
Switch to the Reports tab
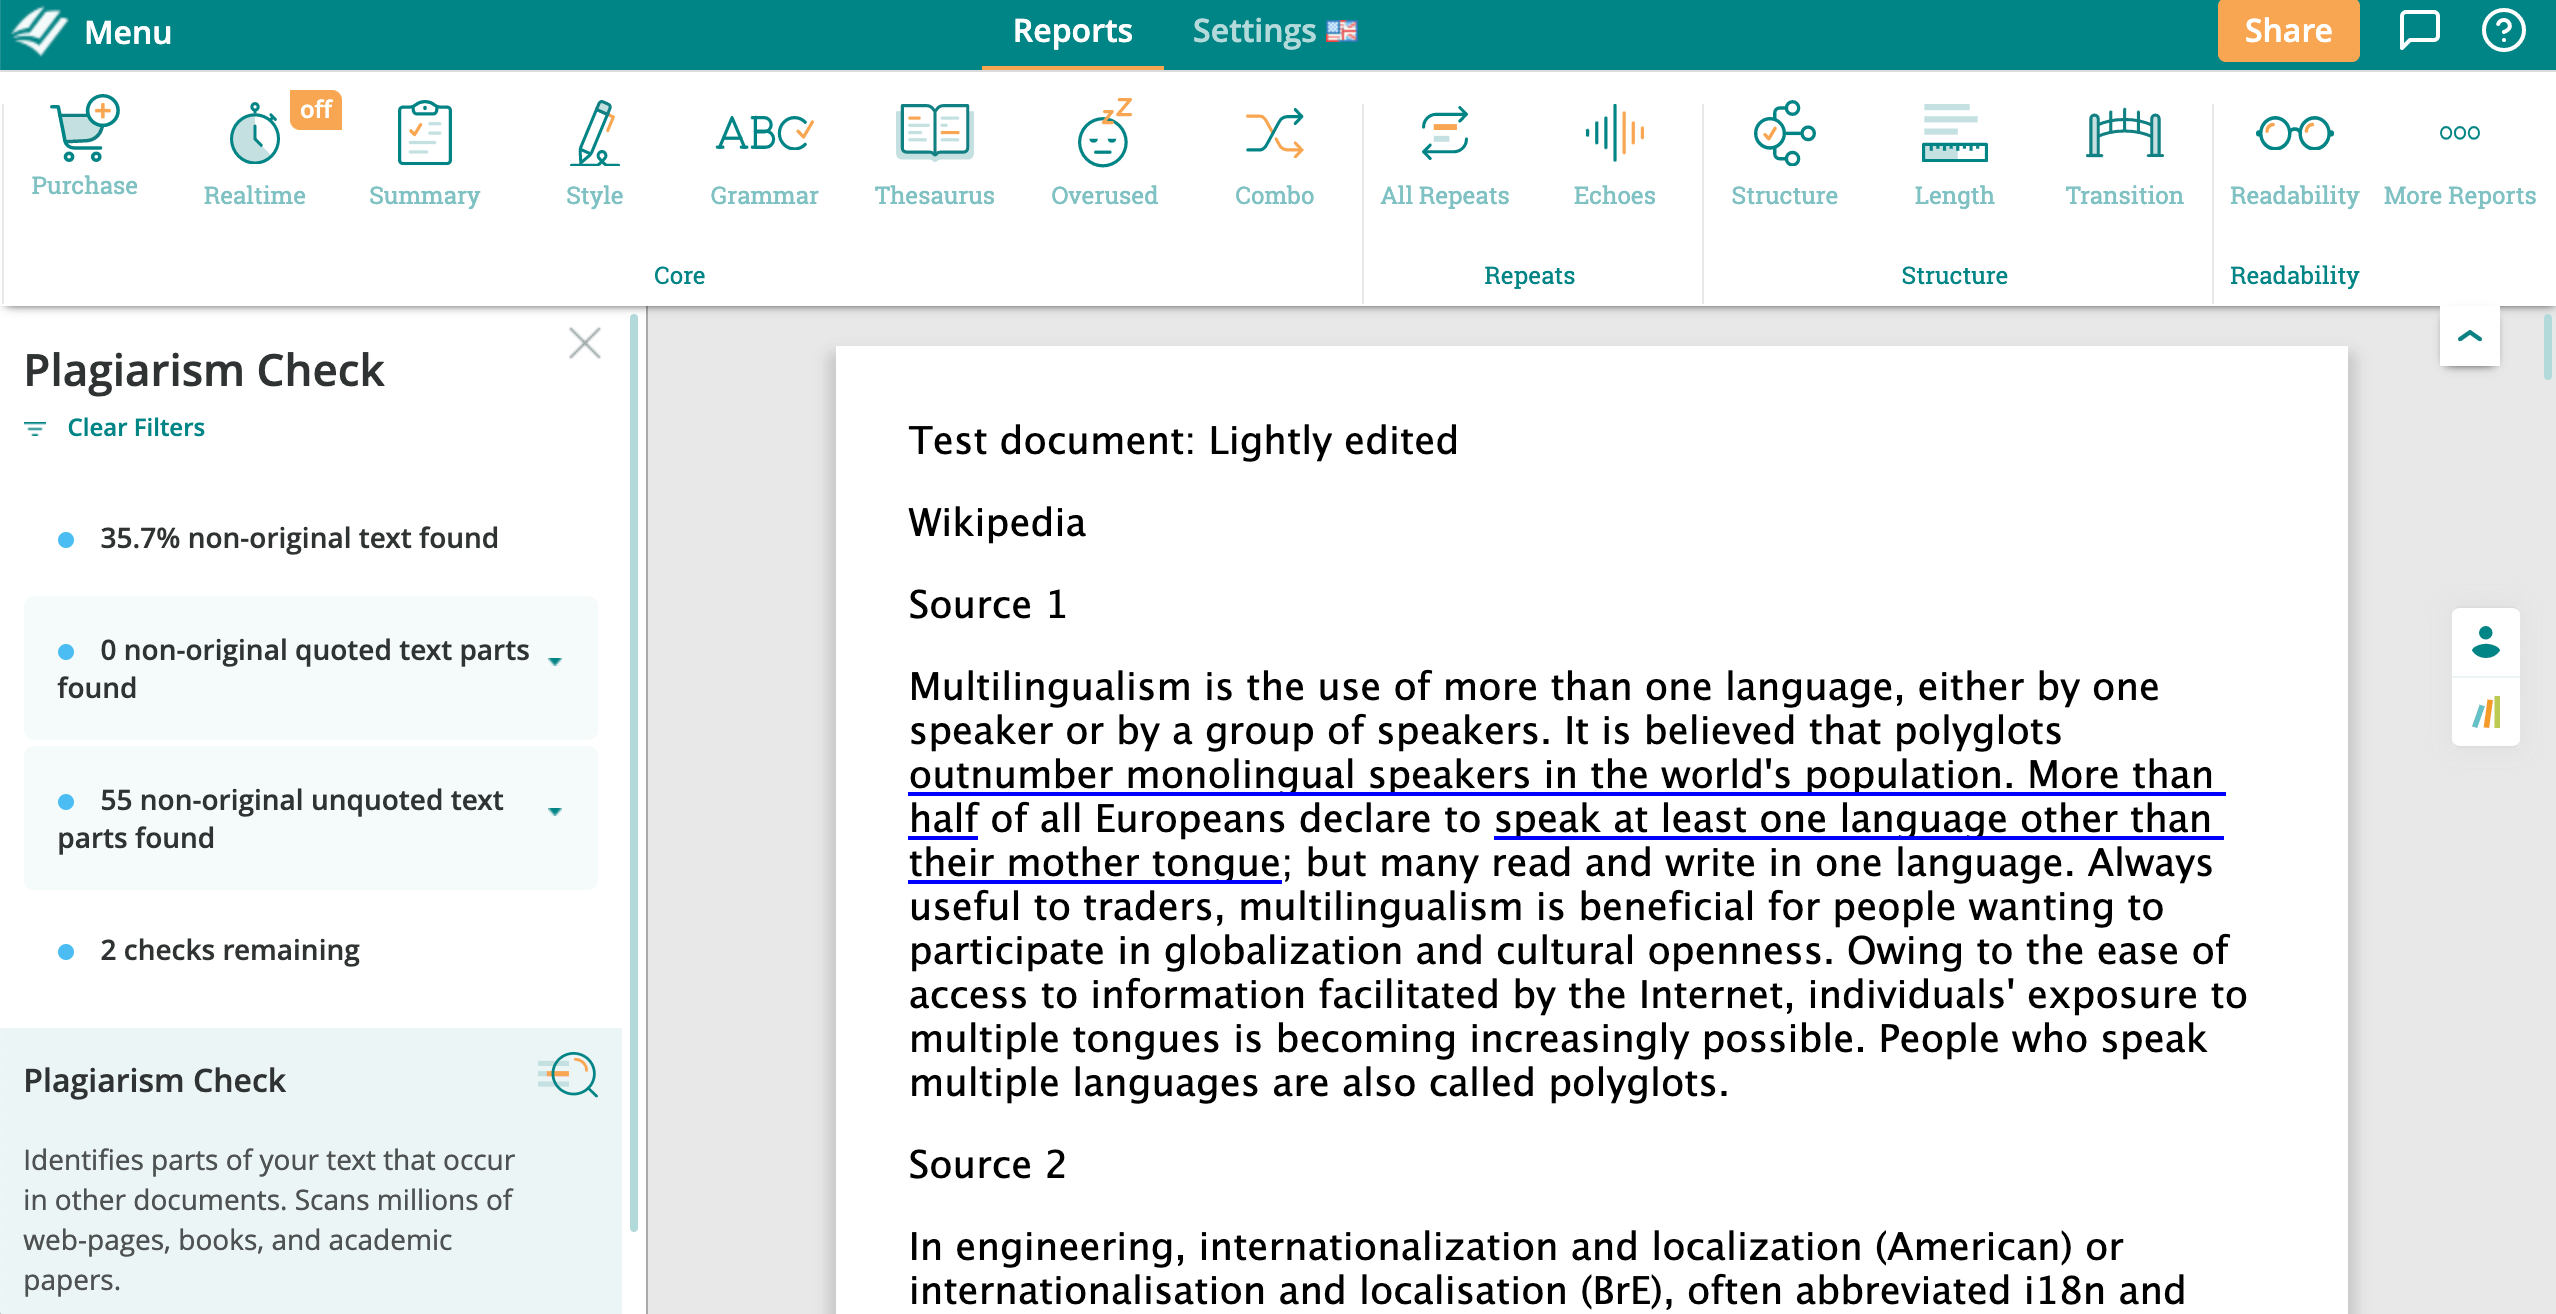(x=1072, y=31)
